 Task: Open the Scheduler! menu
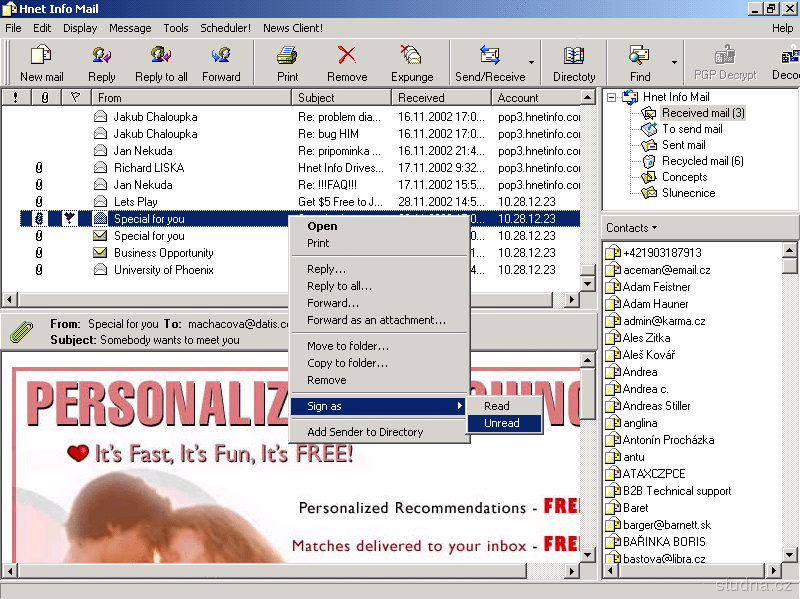pyautogui.click(x=226, y=28)
